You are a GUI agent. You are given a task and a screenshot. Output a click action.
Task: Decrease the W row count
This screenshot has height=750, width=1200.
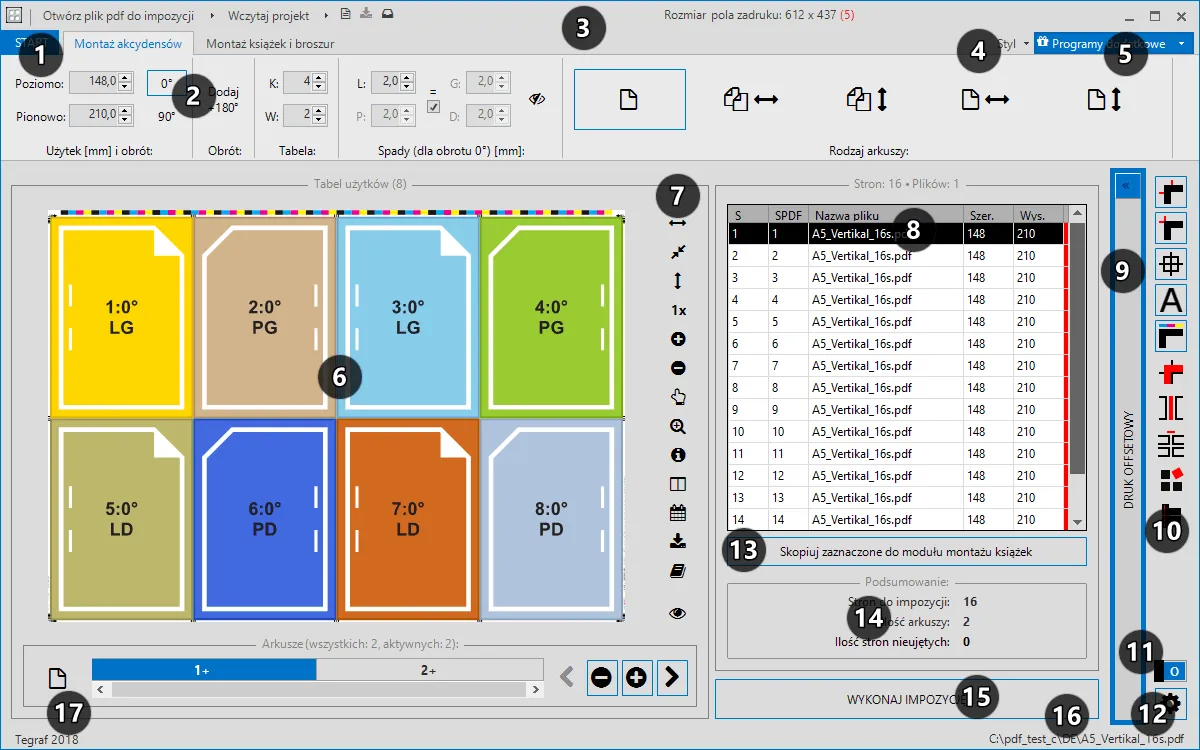pos(320,121)
